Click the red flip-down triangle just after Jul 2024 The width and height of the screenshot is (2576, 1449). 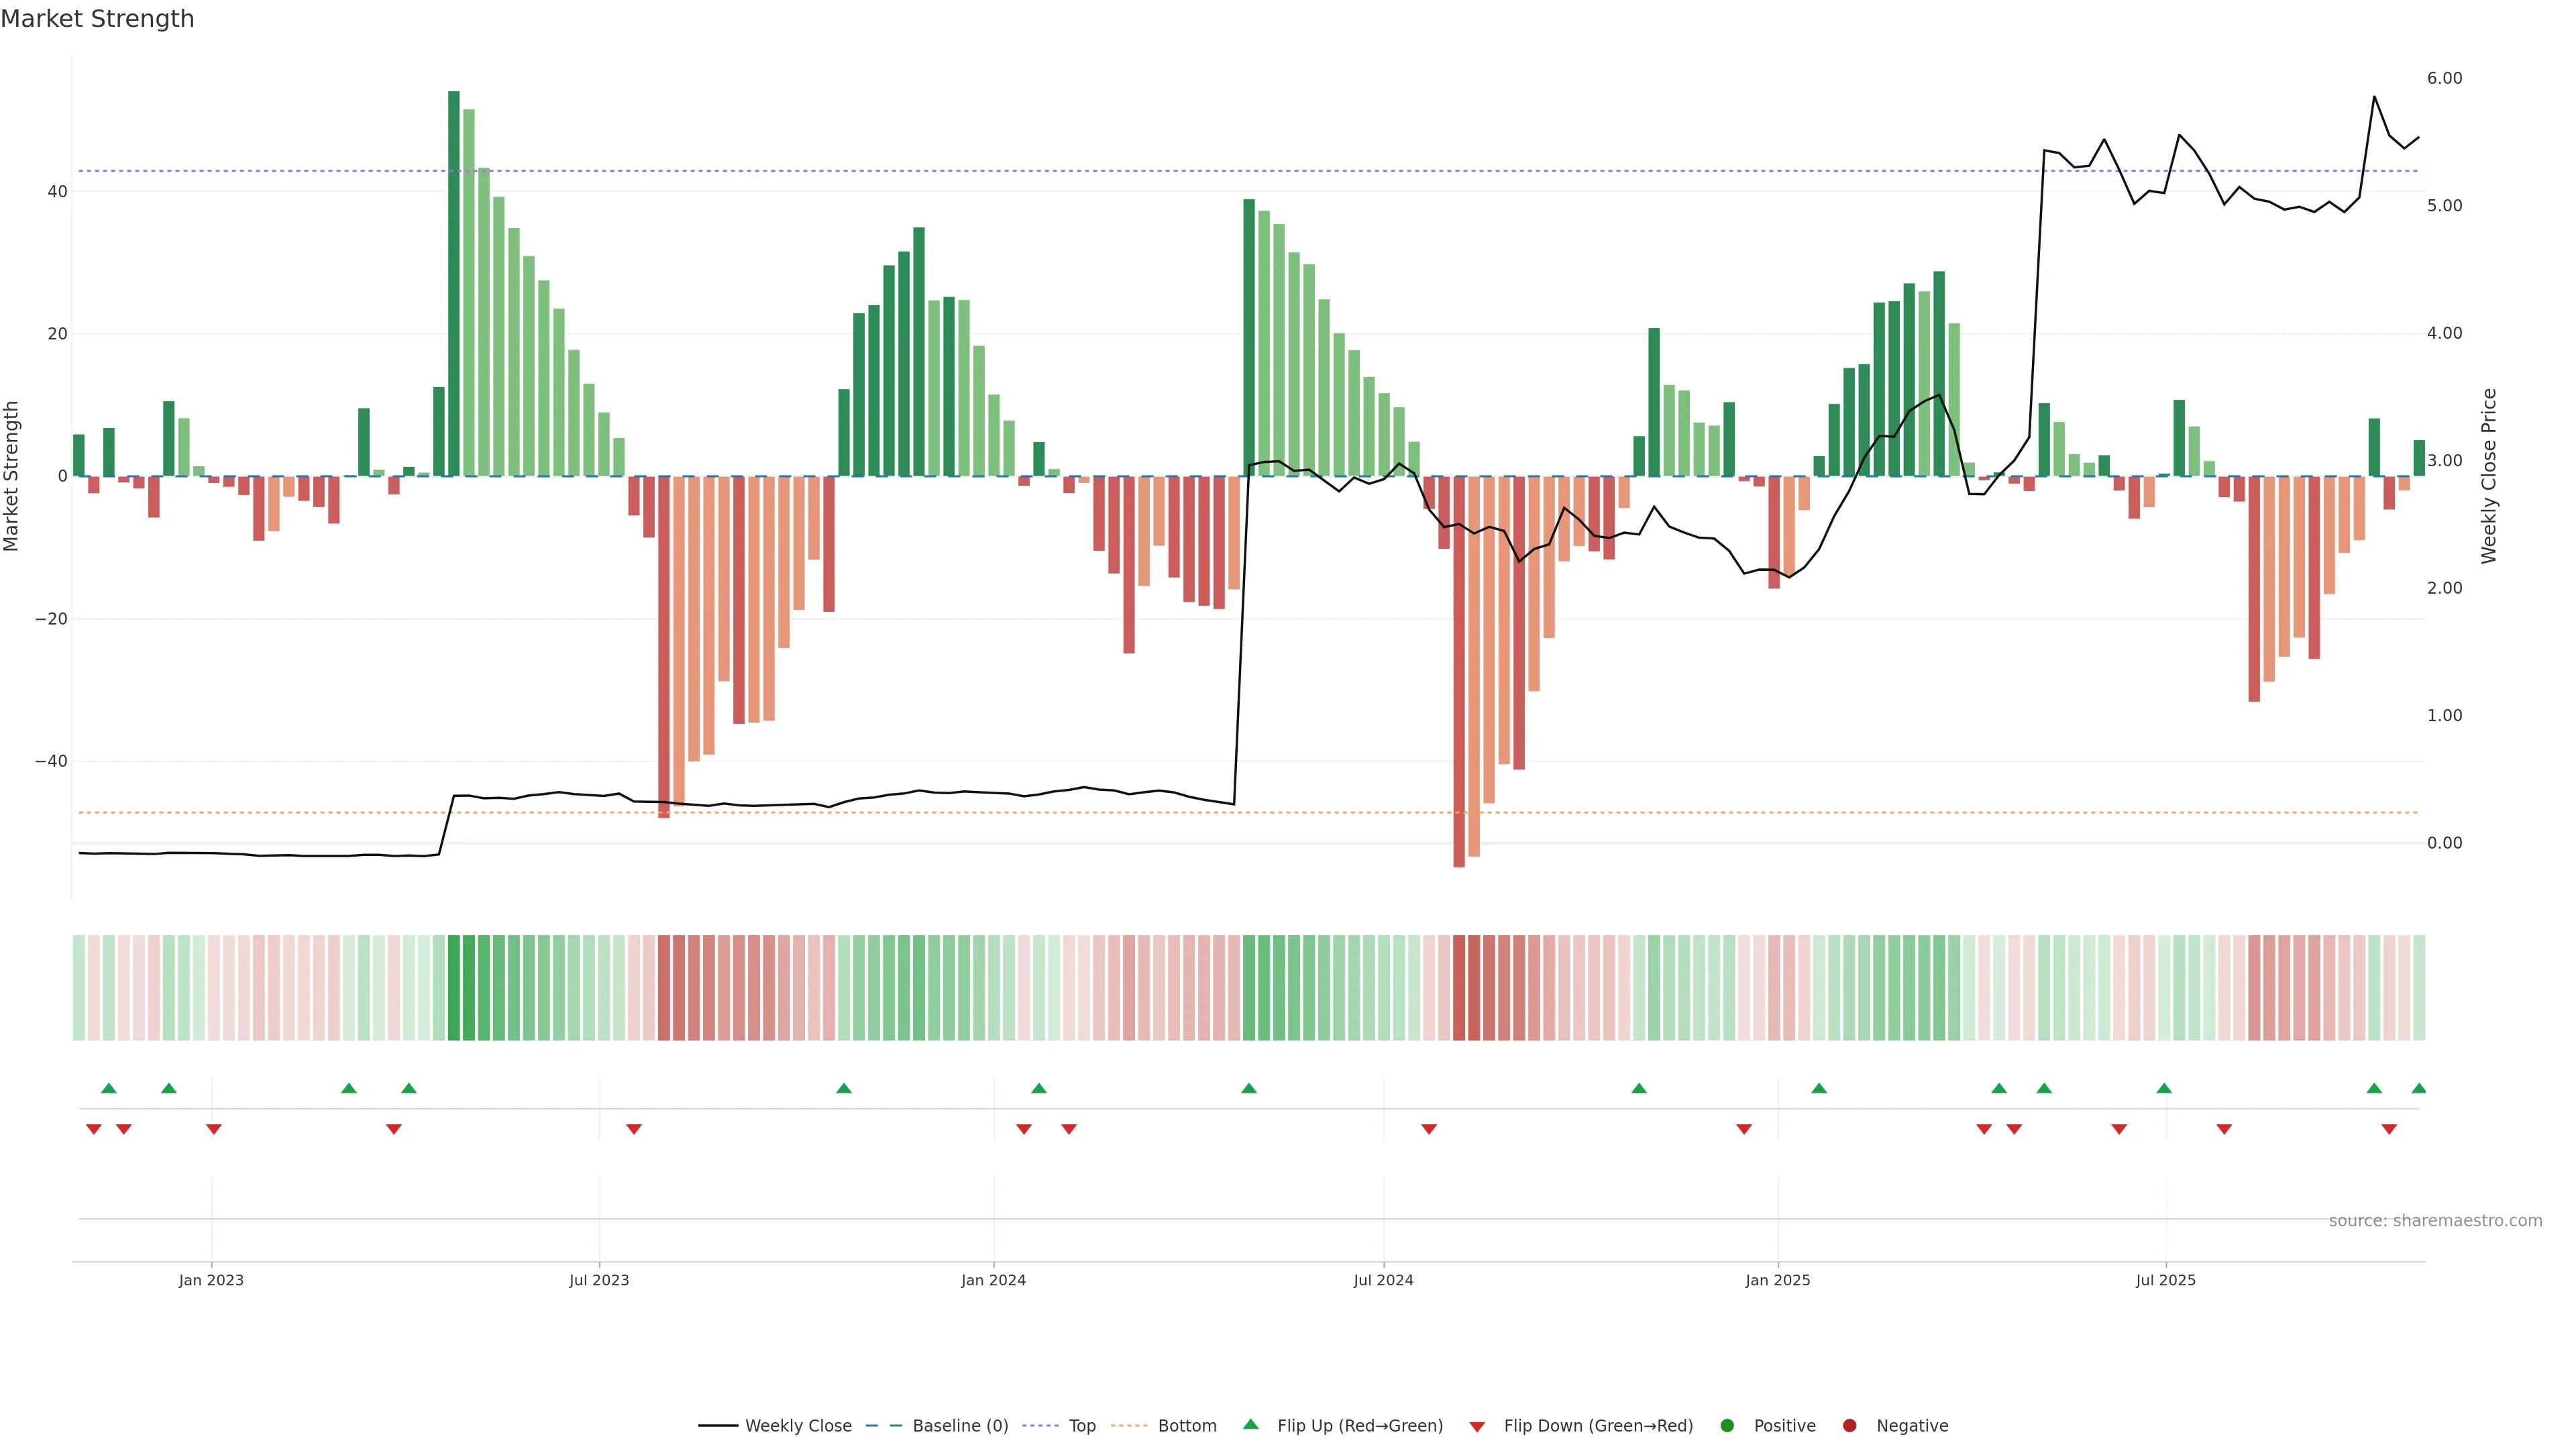[1428, 1129]
